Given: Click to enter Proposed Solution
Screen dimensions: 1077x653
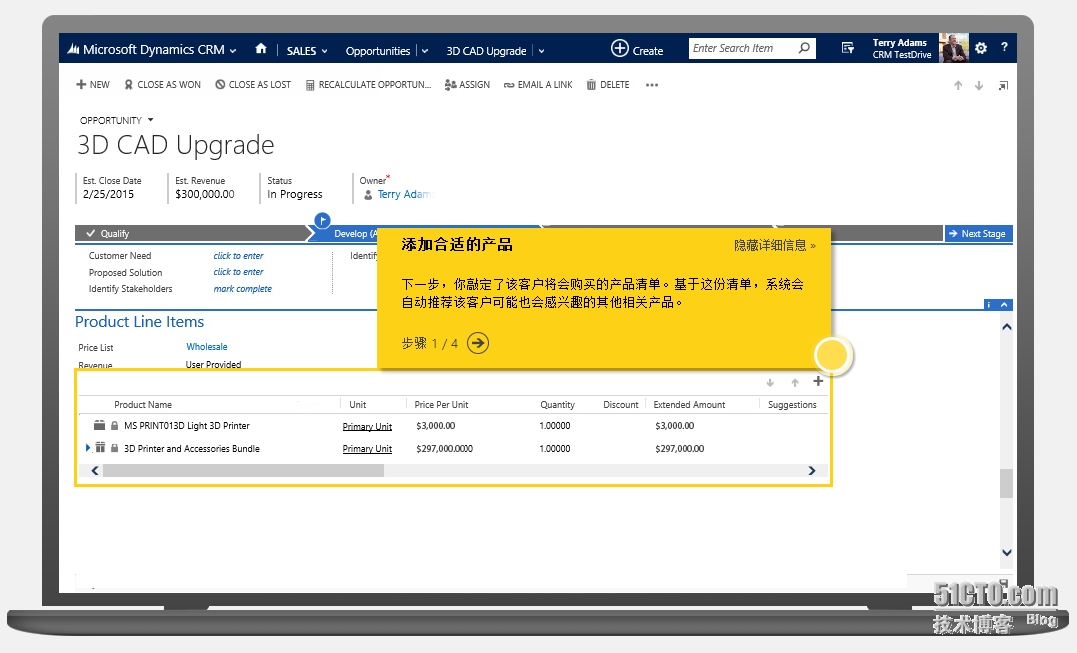Looking at the screenshot, I should (x=238, y=272).
